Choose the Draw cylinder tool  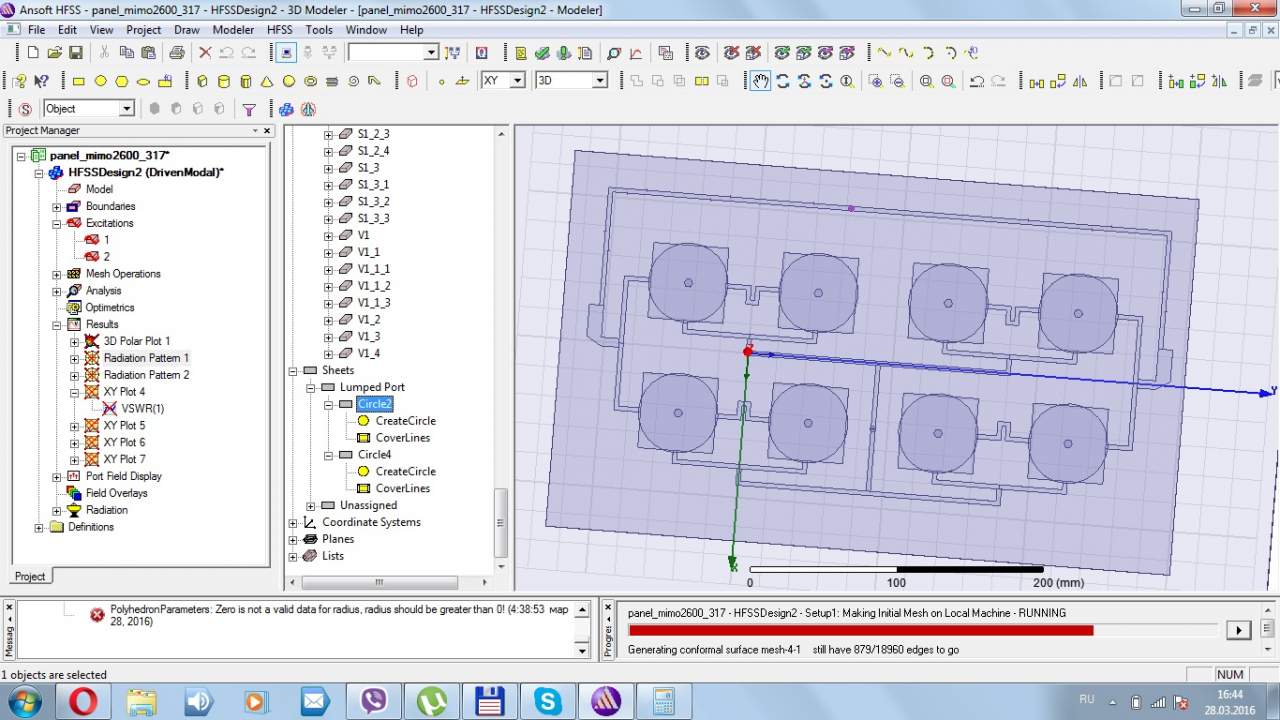coord(224,81)
